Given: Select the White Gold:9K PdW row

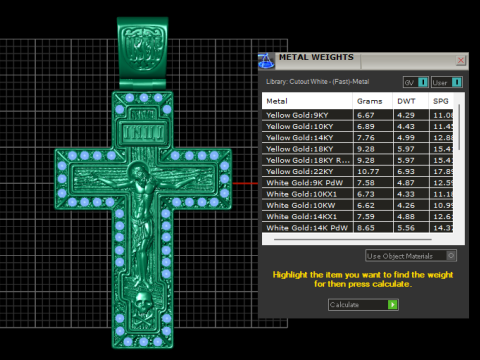Looking at the screenshot, I should [x=357, y=183].
